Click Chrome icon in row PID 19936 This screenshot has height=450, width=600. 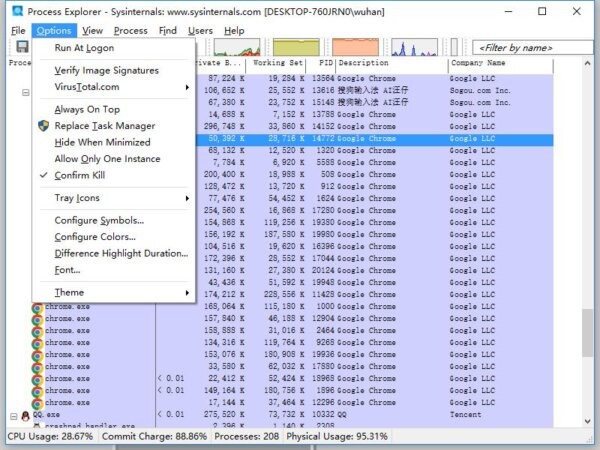coord(37,355)
